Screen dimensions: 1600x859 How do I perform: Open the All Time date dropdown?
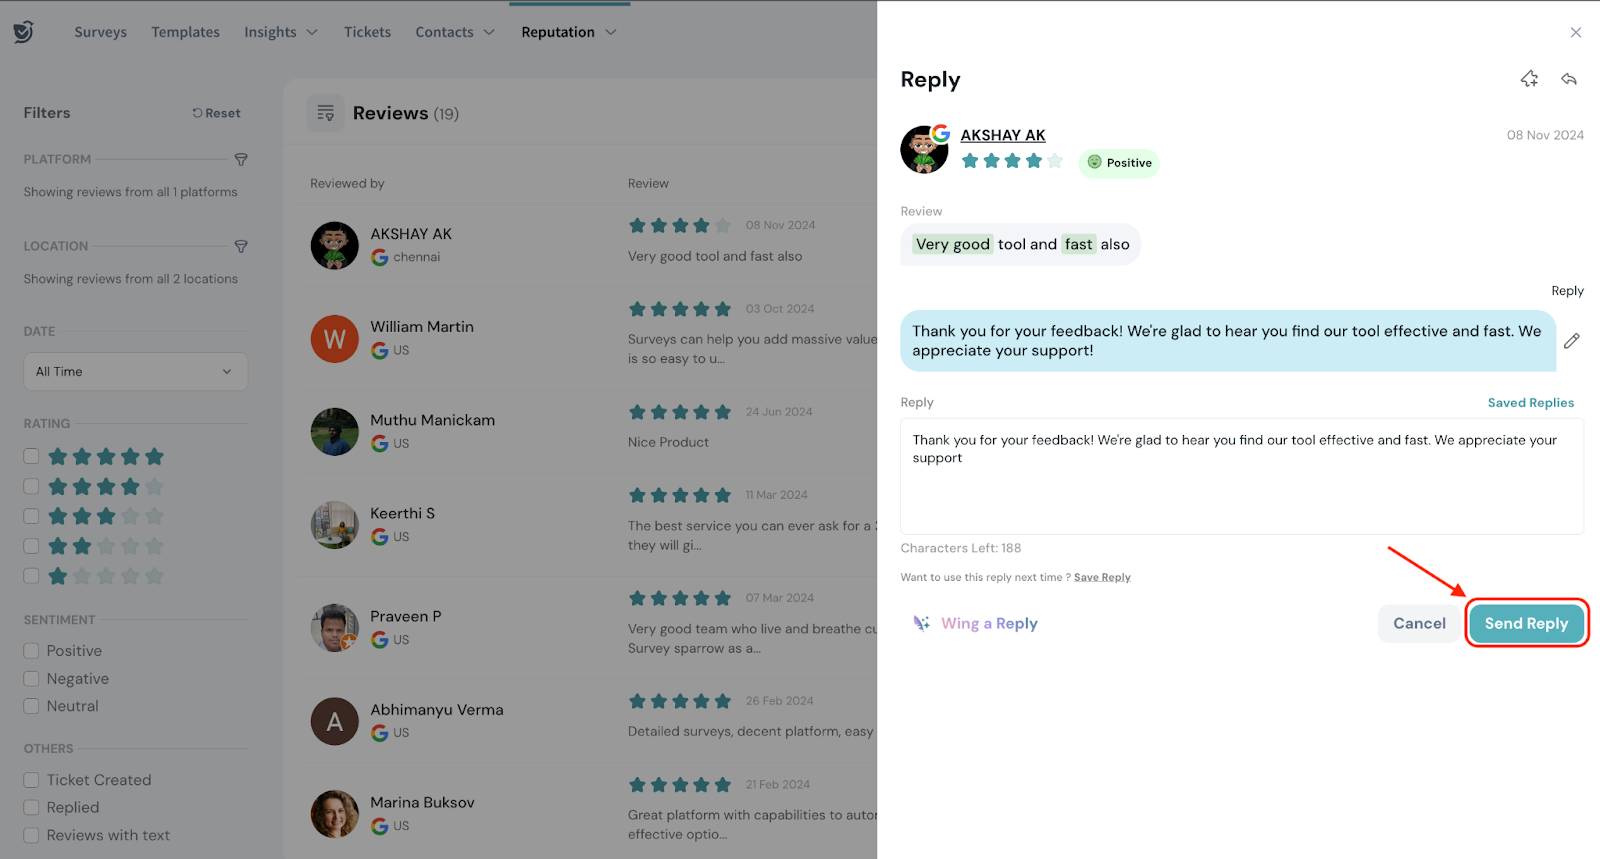click(135, 372)
